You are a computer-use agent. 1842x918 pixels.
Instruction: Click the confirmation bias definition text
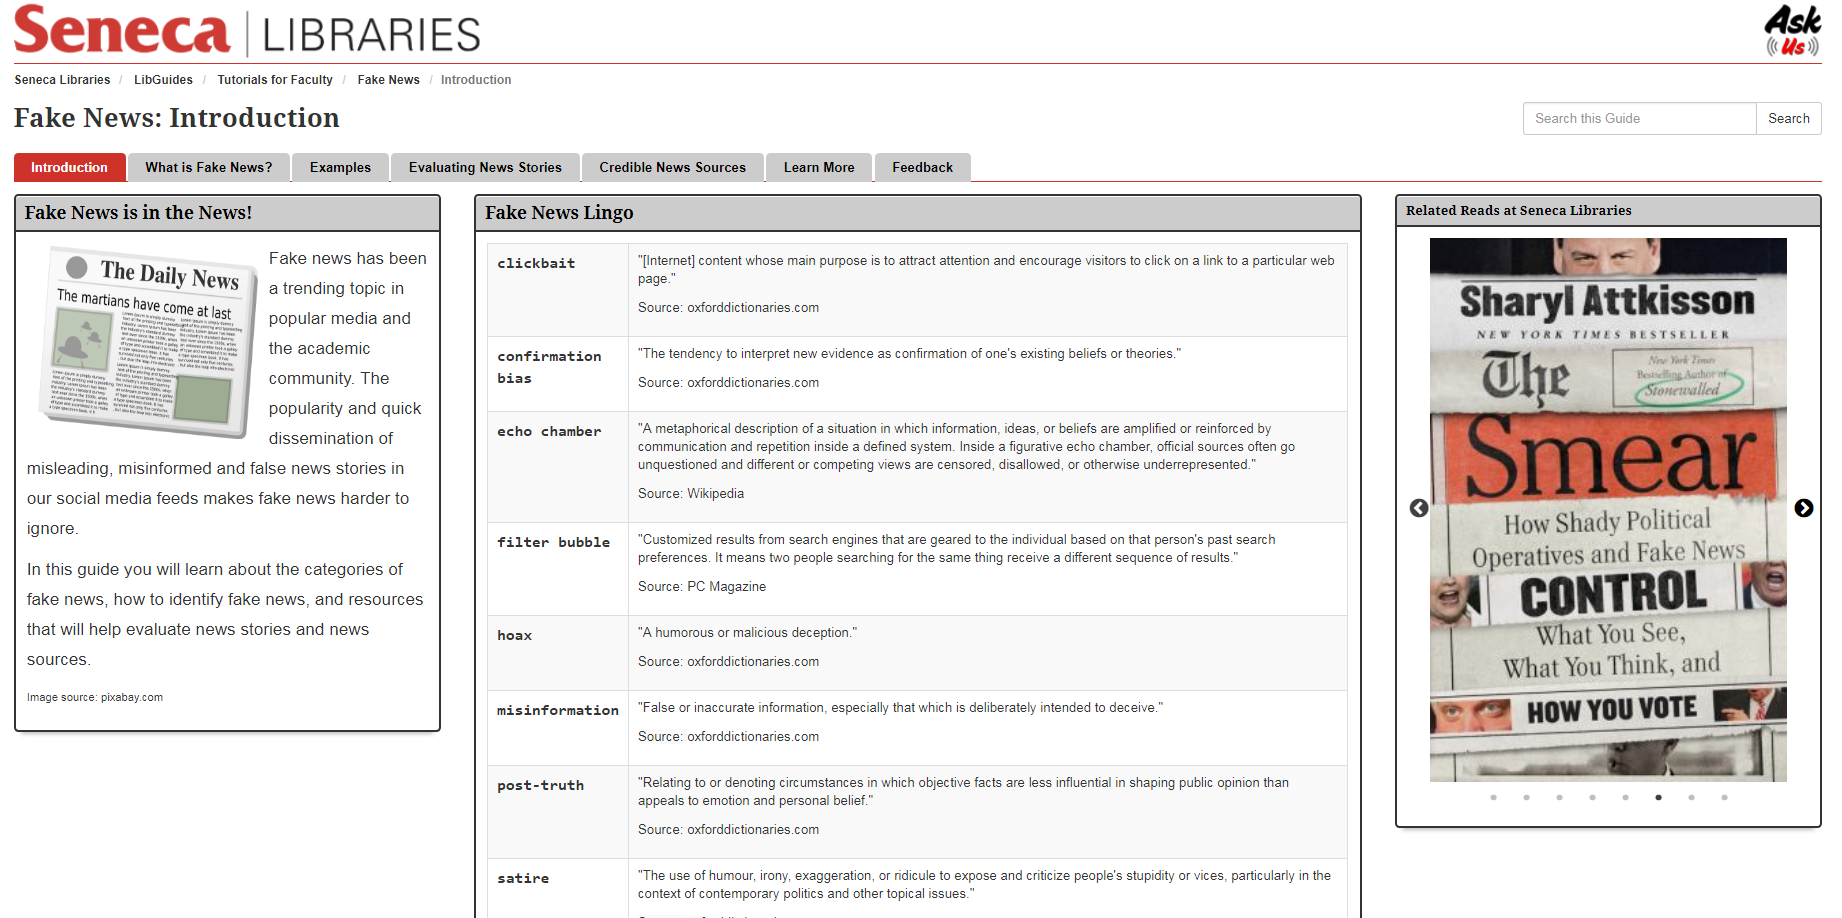(x=909, y=353)
